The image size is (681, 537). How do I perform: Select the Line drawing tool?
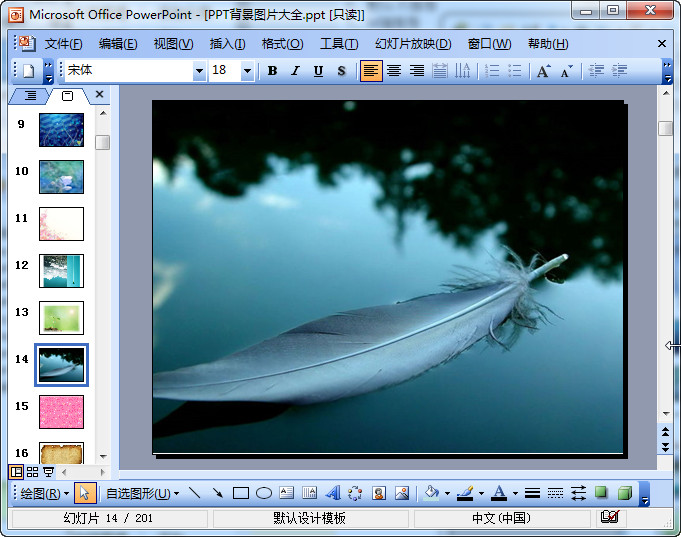[x=194, y=493]
